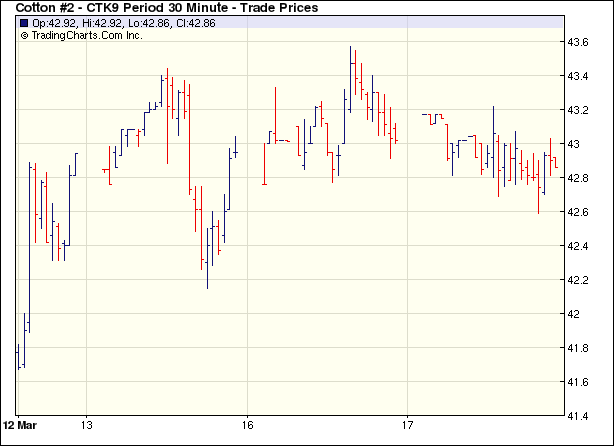Image resolution: width=614 pixels, height=446 pixels.
Task: Click the 41.6 price axis label
Action: 580,382
